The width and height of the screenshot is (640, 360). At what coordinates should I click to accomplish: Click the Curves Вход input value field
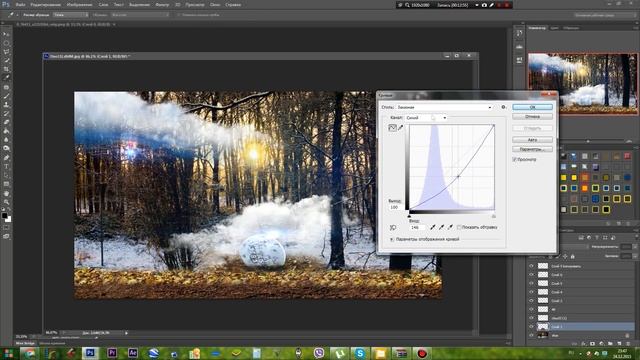point(417,227)
